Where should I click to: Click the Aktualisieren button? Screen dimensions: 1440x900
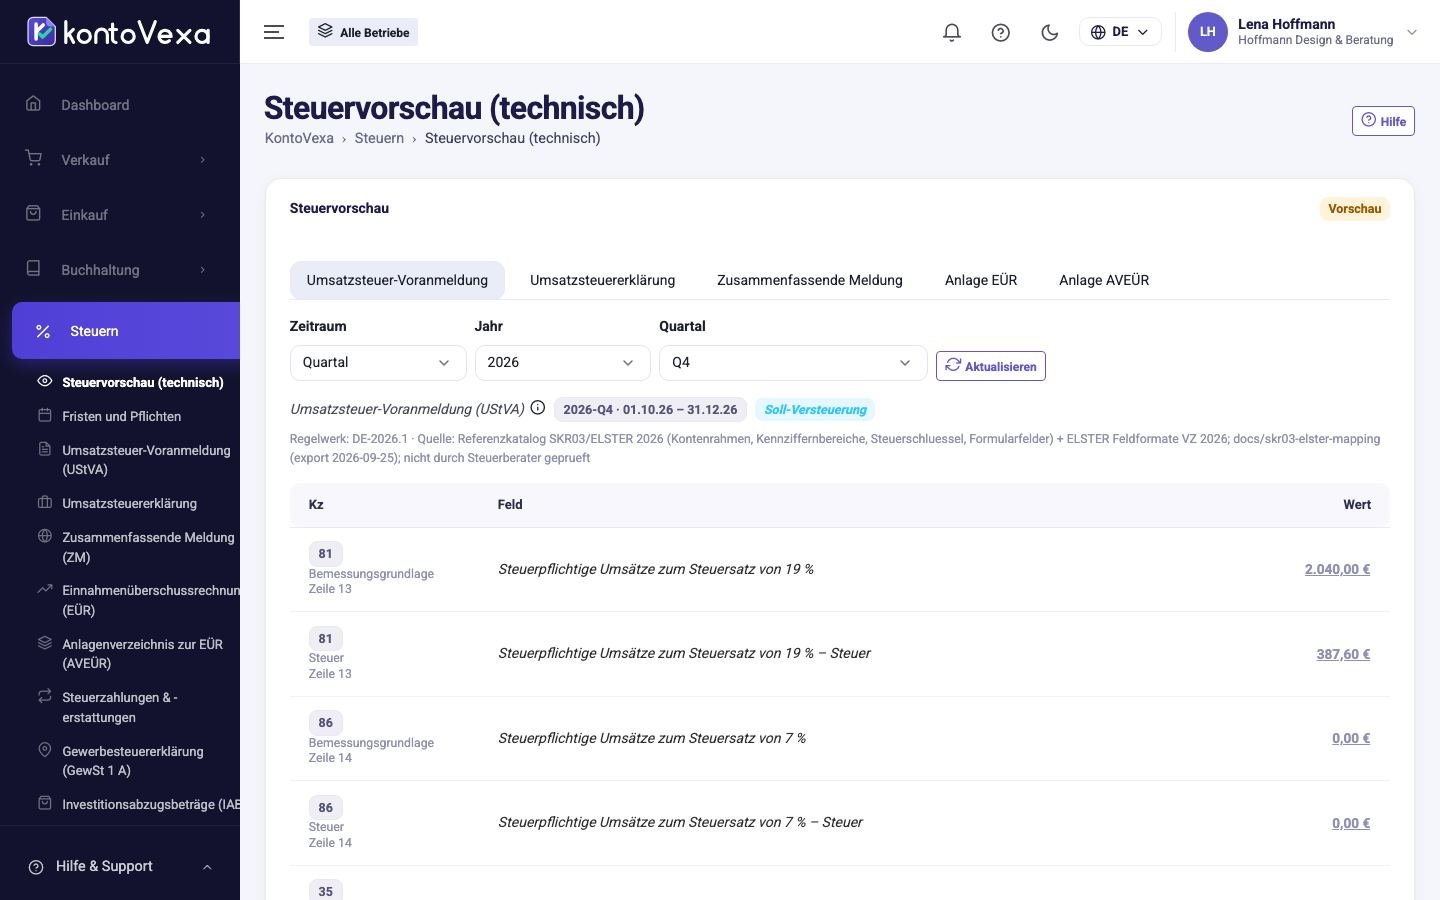991,366
